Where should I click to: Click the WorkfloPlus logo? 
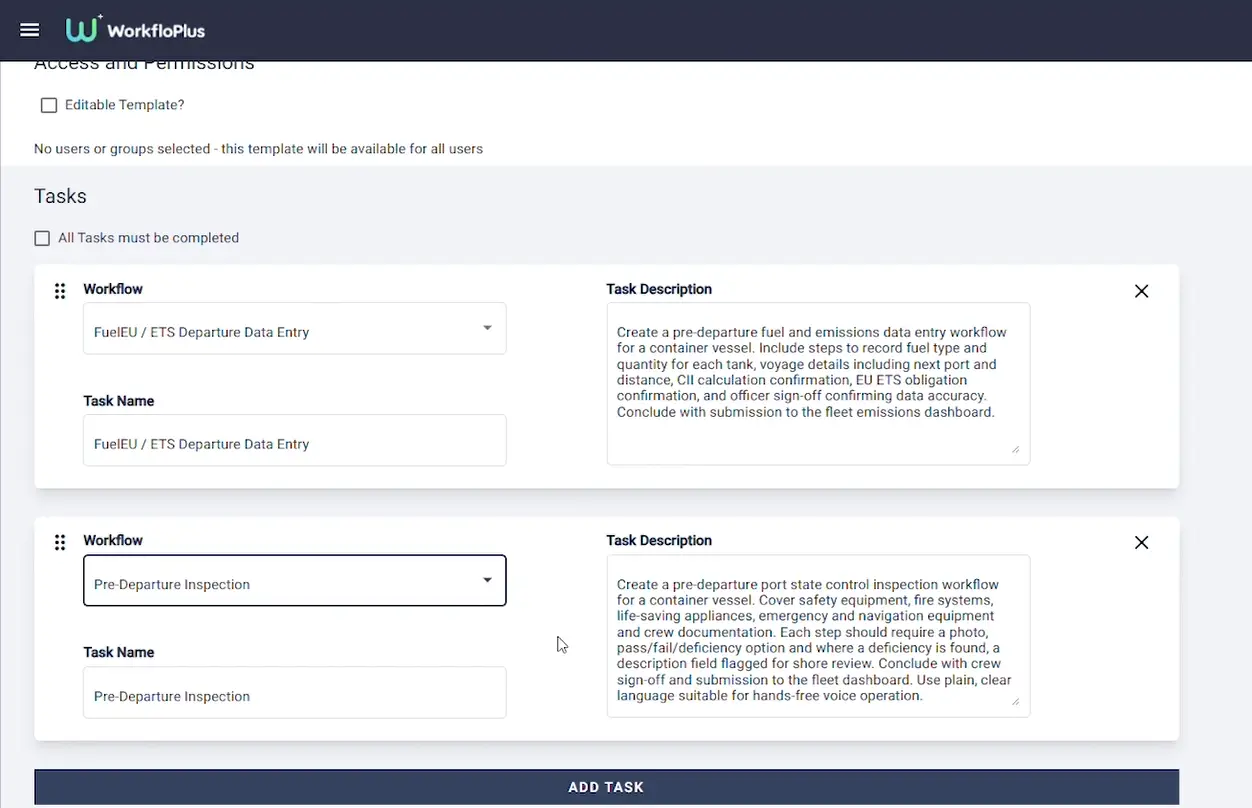click(x=135, y=30)
